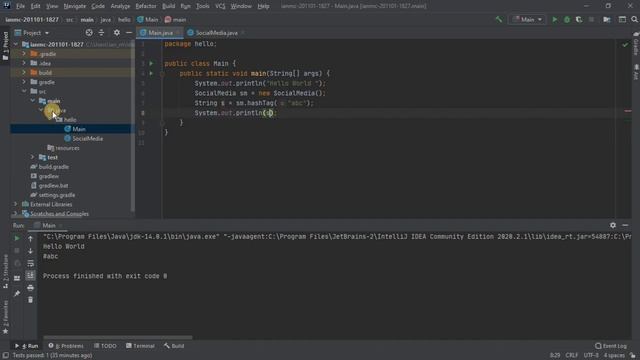Collapse all nodes icon in Project panel
Image resolution: width=640 pixels, height=360 pixels.
(101, 33)
